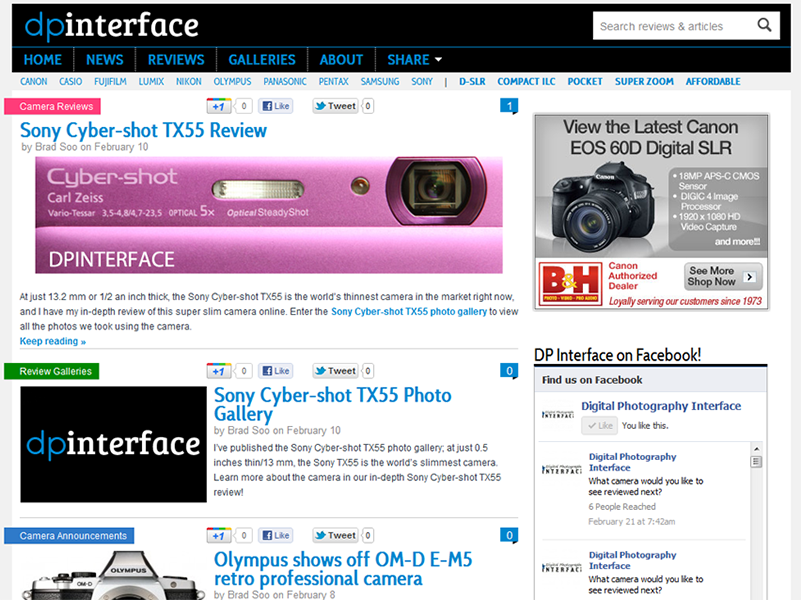
Task: Select the SAMSUNG brand link
Action: (x=380, y=82)
